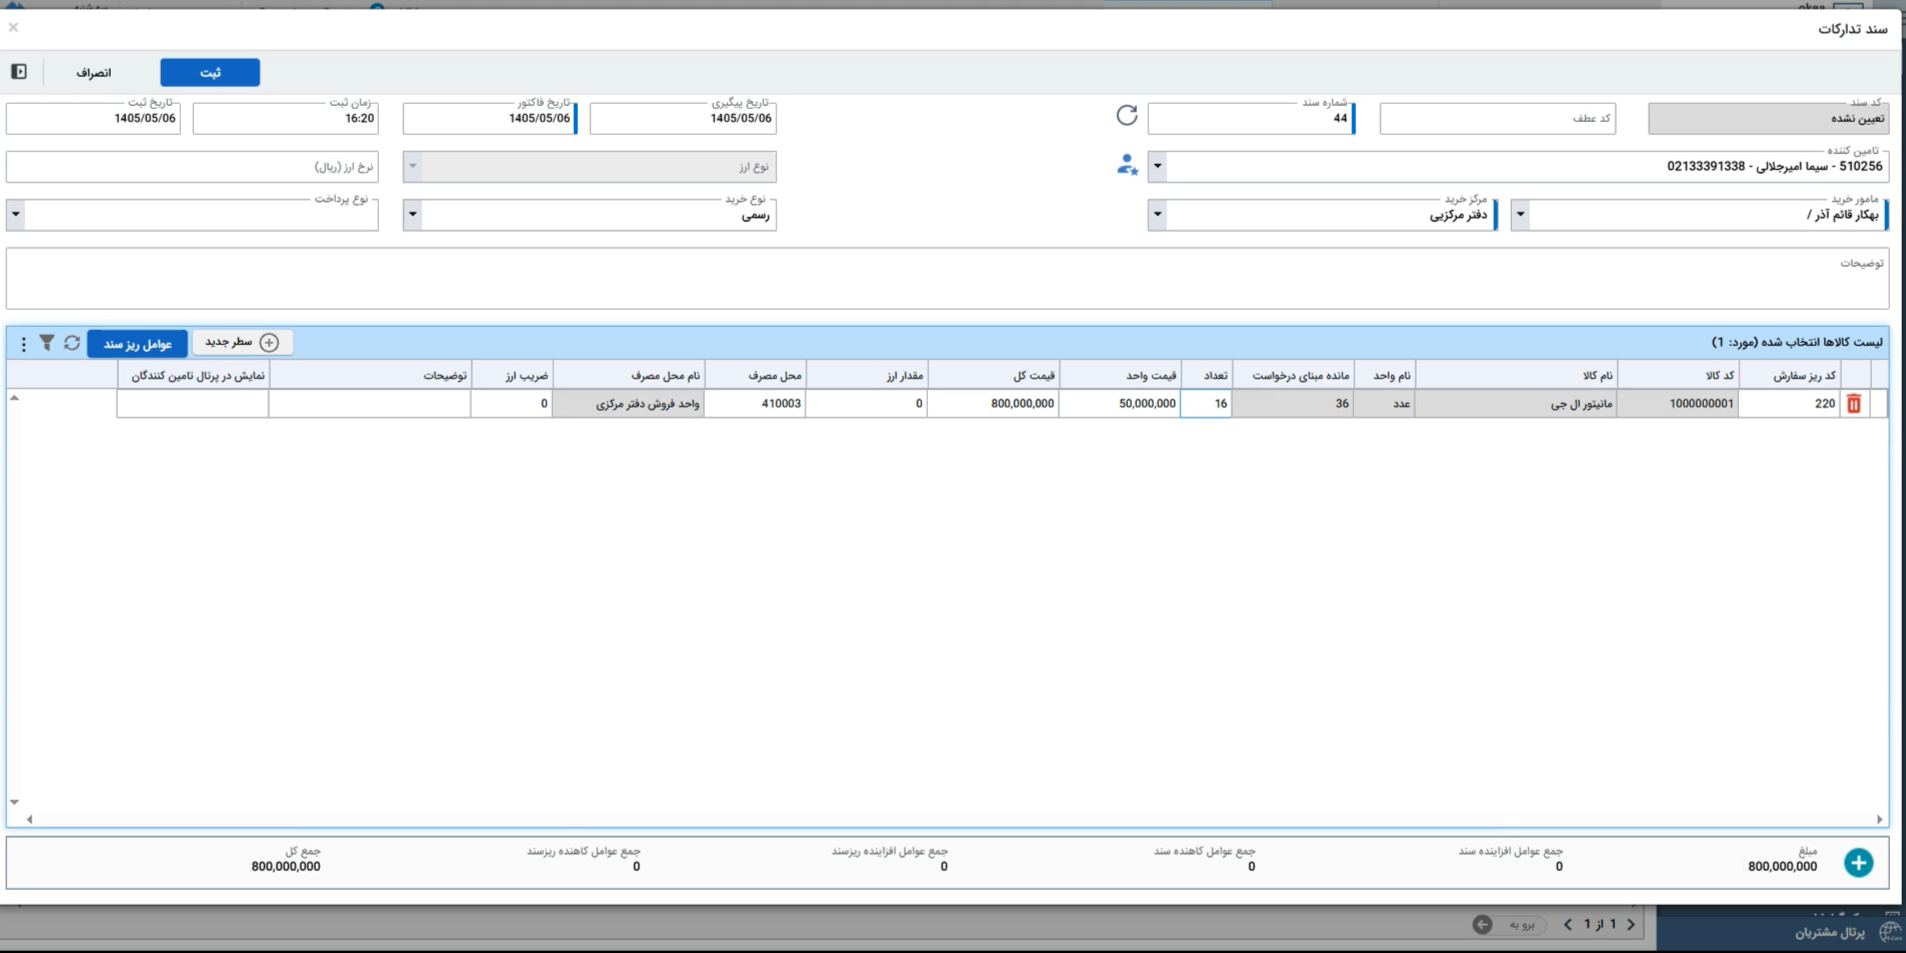Click the کد عطف input field
The height and width of the screenshot is (953, 1906).
[x=1497, y=118]
